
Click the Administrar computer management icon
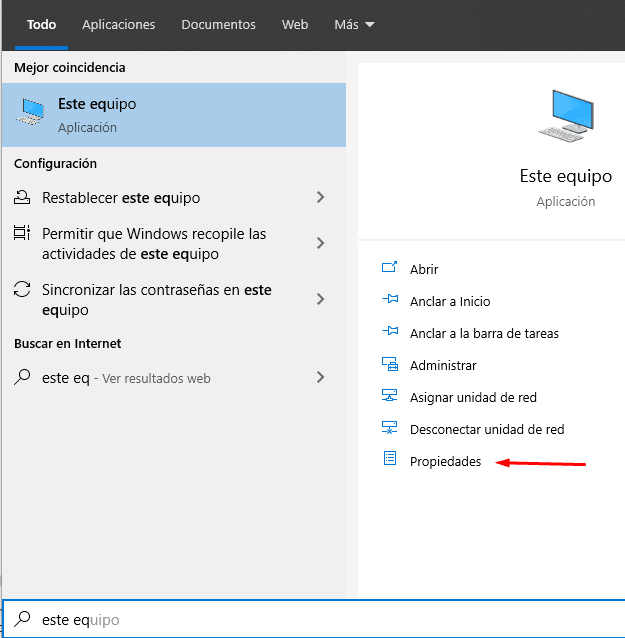(390, 364)
